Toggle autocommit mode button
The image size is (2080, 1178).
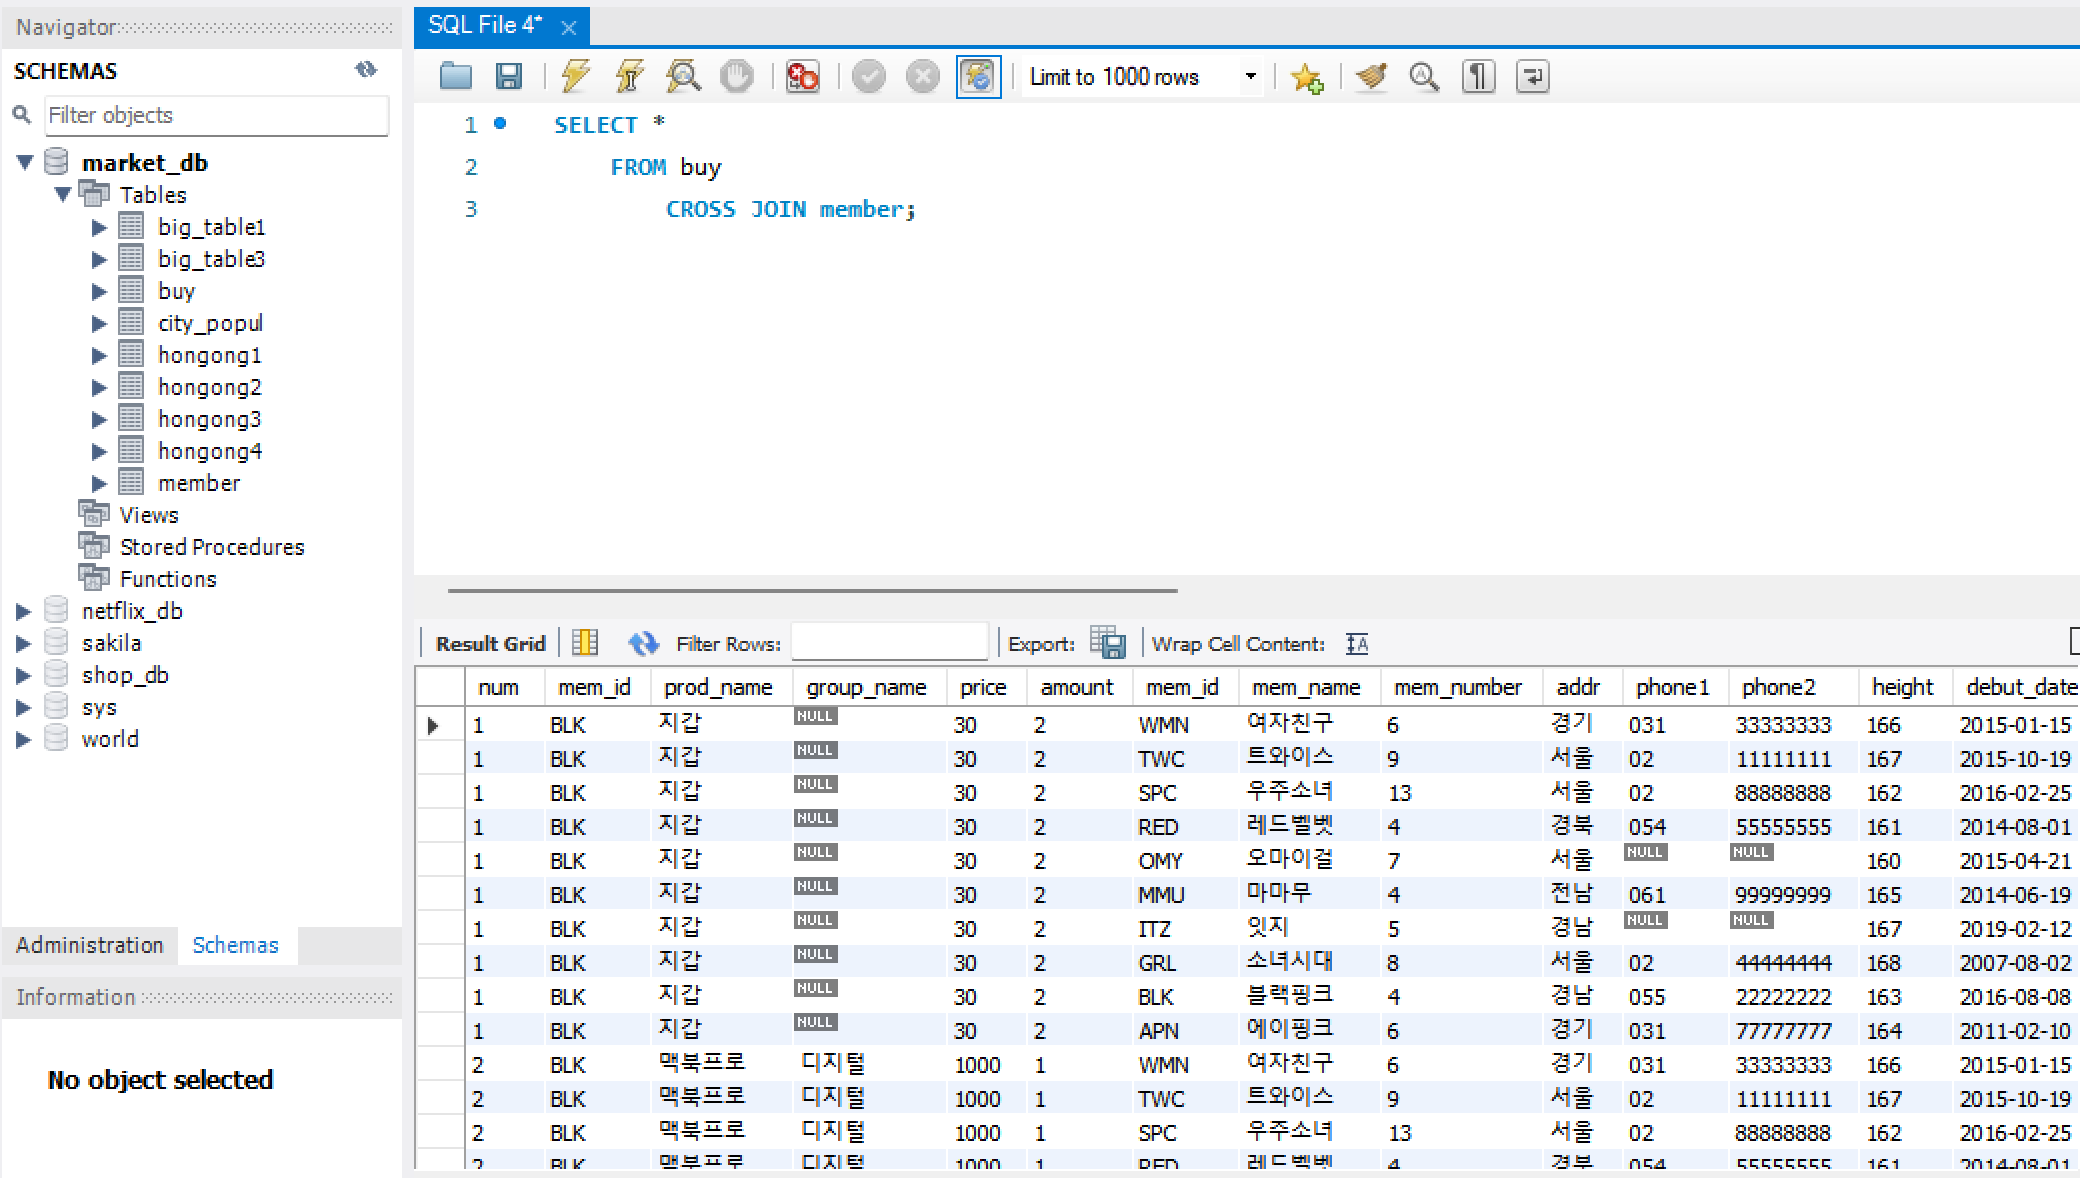click(978, 76)
